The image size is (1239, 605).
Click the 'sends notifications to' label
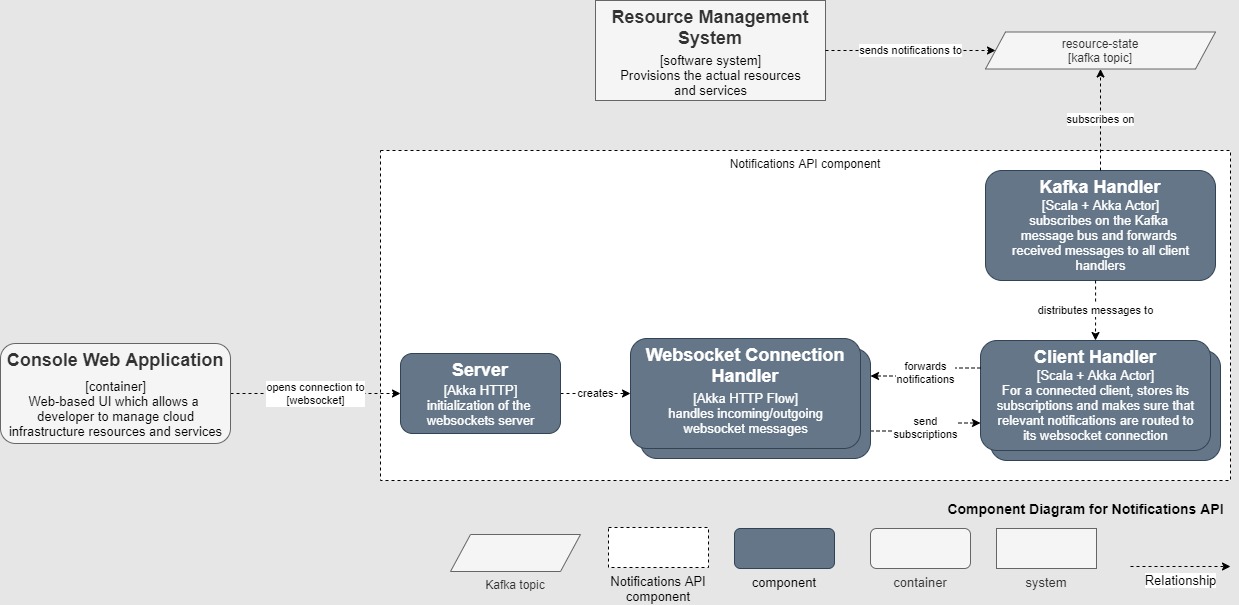click(x=909, y=50)
